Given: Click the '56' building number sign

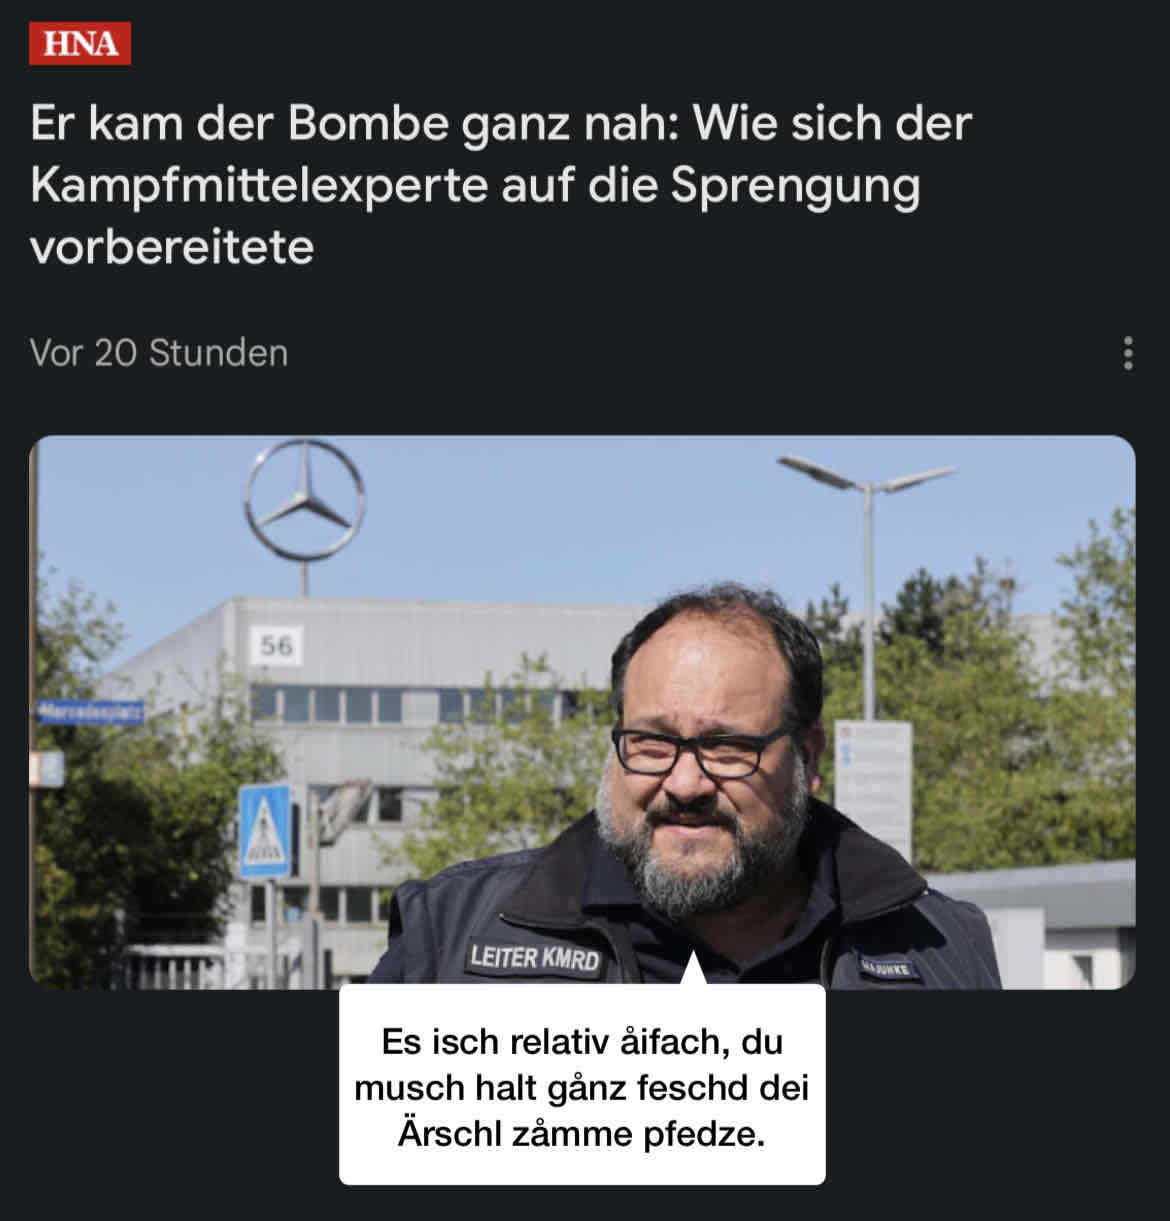Looking at the screenshot, I should (275, 646).
